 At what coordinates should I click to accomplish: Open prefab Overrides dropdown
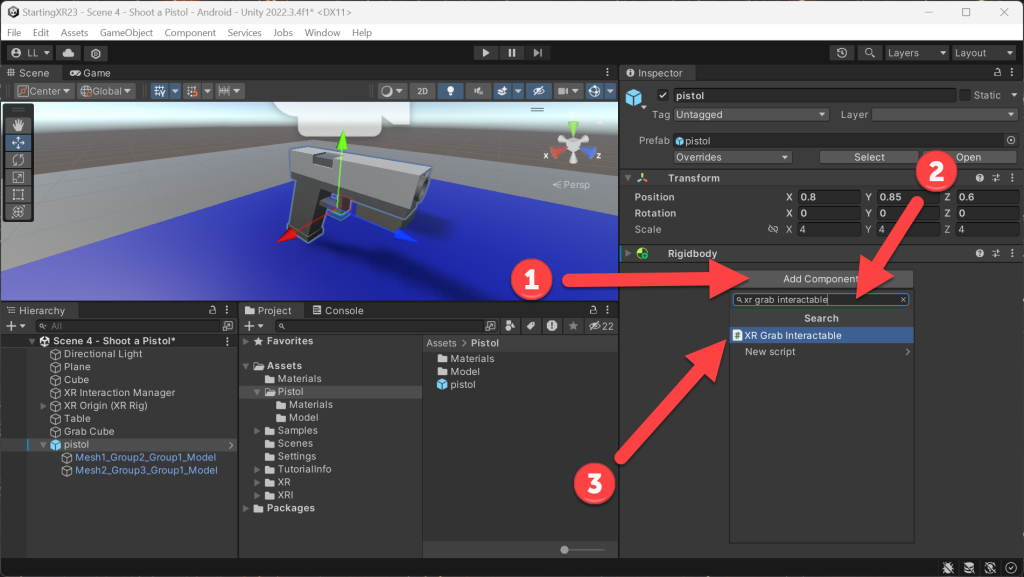(733, 157)
